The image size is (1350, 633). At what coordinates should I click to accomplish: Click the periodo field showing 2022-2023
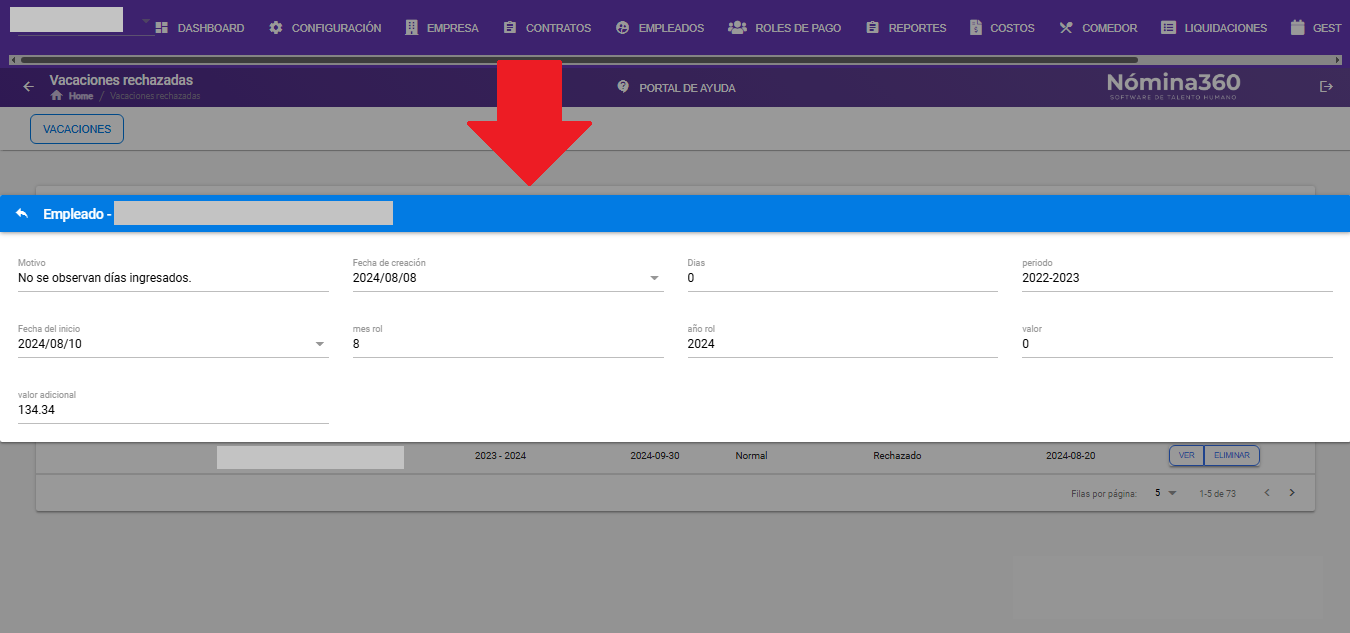click(x=1177, y=278)
